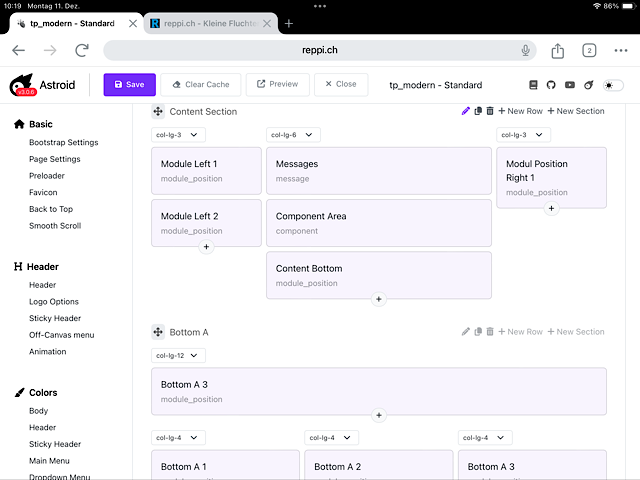Open col-lg-4 dropdown above bottom-right Bottom A 3
Viewport: 640px width, 480px height.
tap(485, 438)
